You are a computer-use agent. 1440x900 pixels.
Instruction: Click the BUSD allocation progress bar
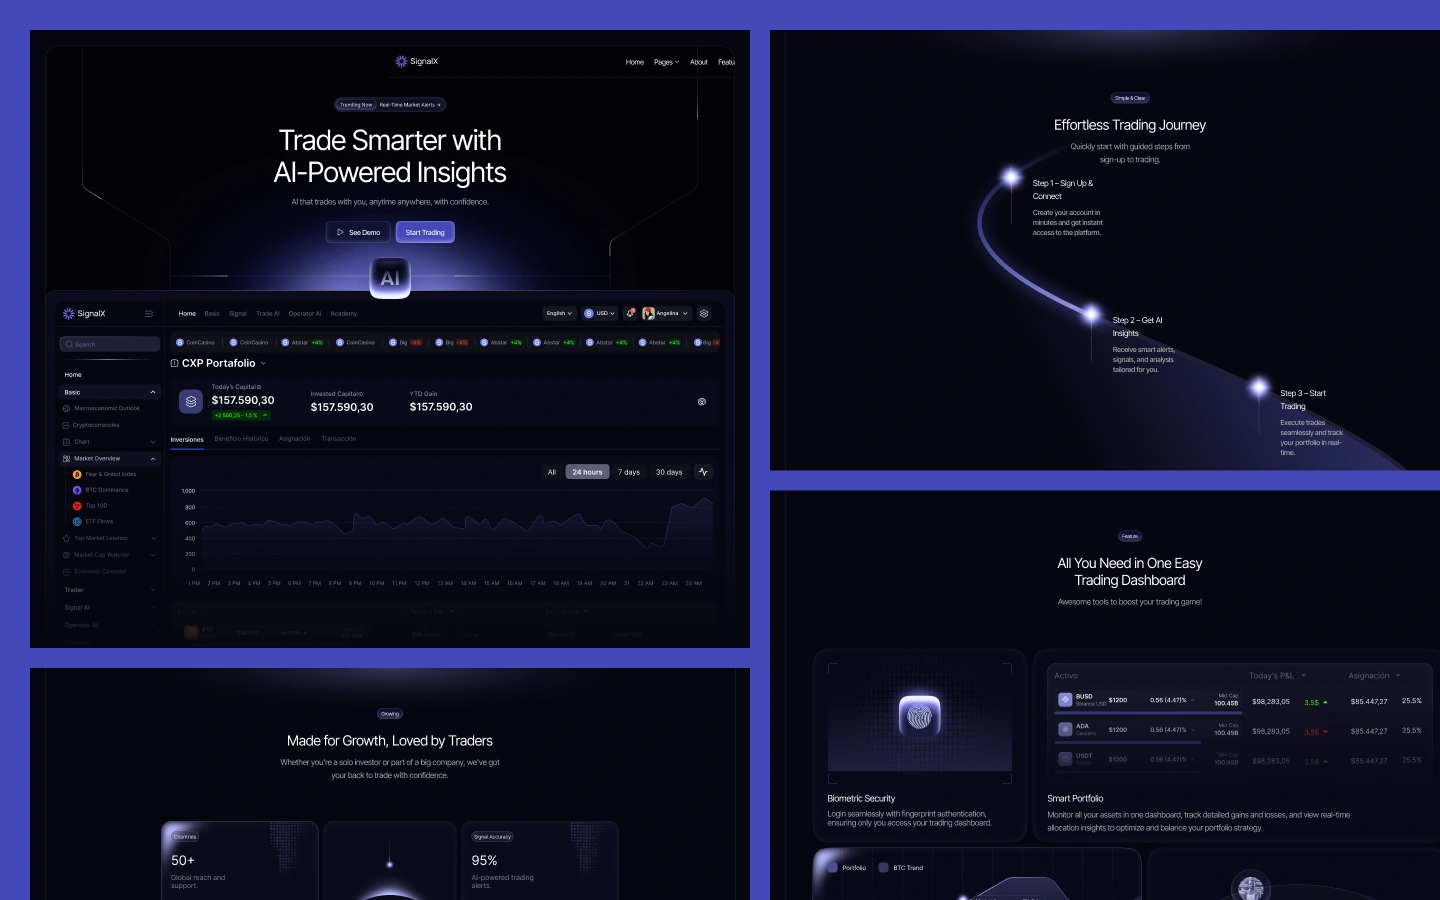tap(1148, 713)
